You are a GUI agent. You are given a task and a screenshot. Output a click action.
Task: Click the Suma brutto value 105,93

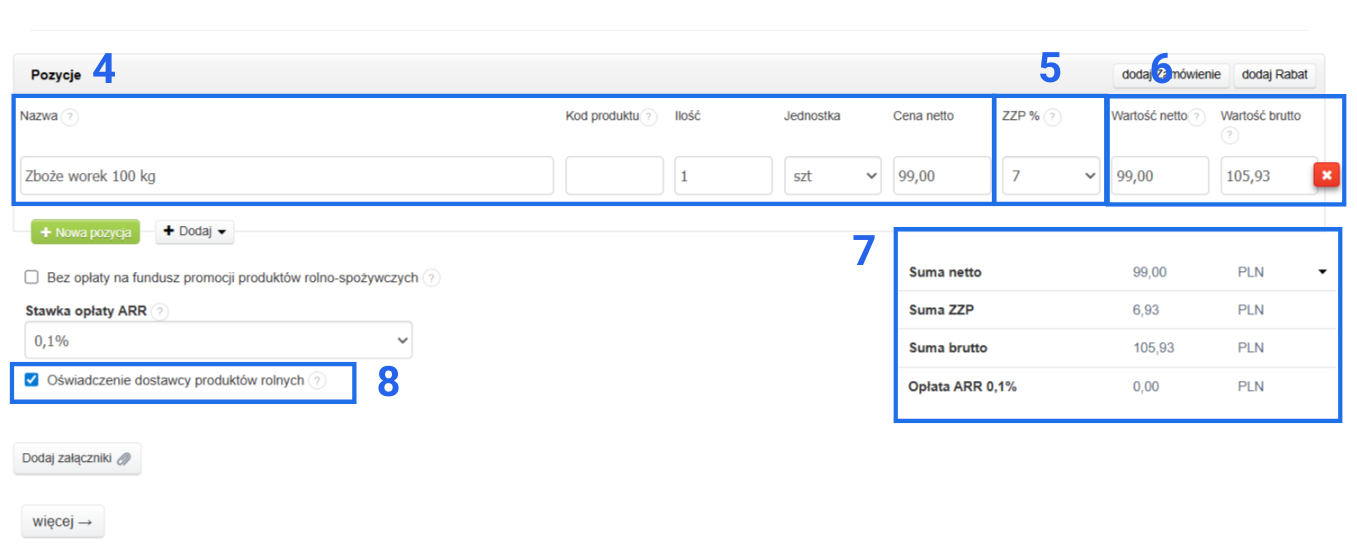coord(1153,348)
